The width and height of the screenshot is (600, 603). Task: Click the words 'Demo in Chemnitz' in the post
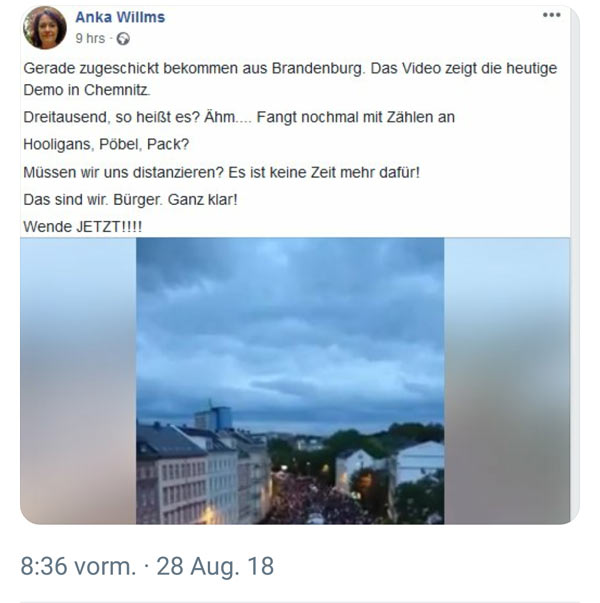[x=85, y=90]
